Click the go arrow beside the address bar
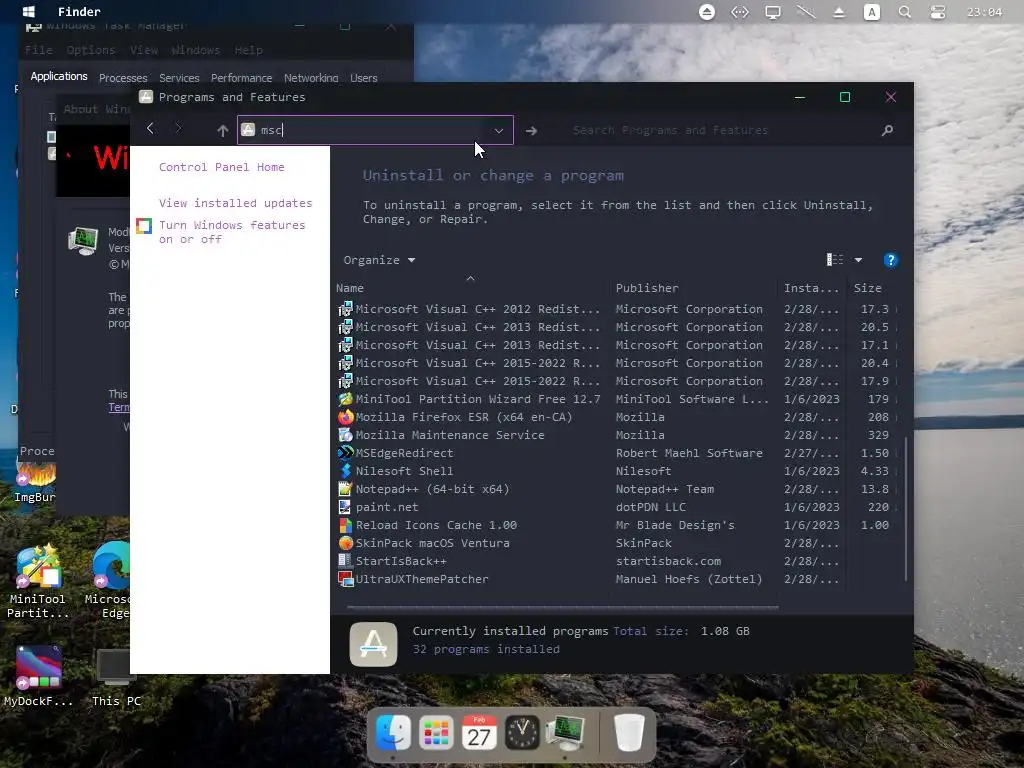Image resolution: width=1024 pixels, height=768 pixels. [x=532, y=131]
